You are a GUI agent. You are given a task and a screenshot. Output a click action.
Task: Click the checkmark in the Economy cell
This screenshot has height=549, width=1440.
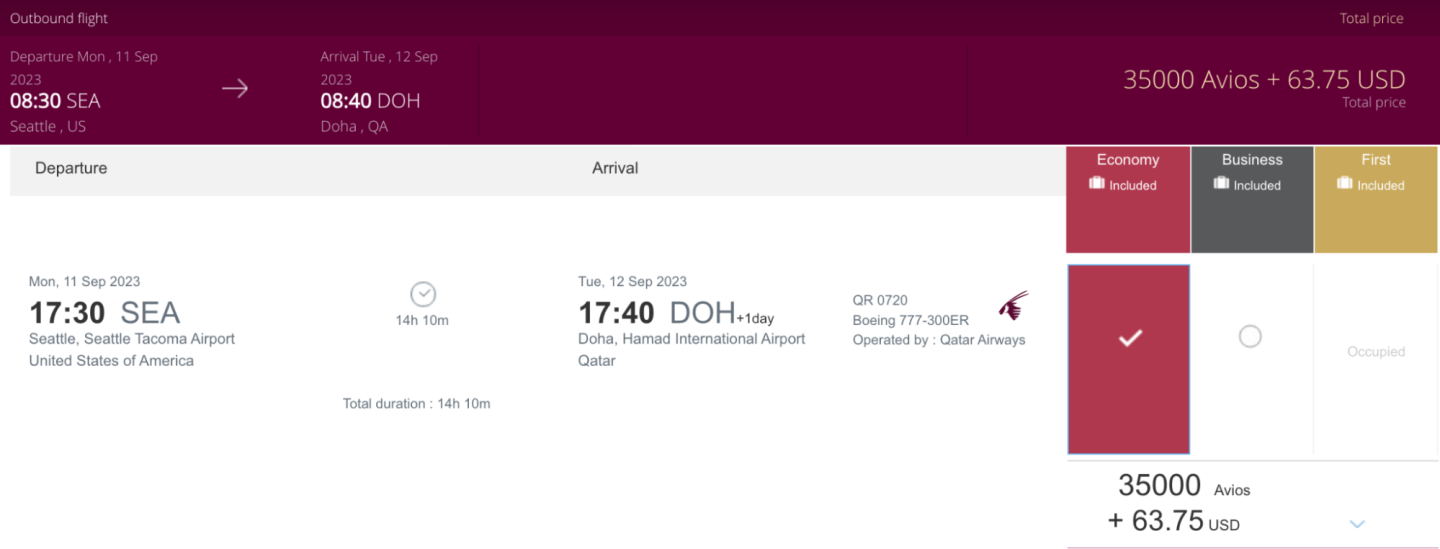pyautogui.click(x=1129, y=339)
